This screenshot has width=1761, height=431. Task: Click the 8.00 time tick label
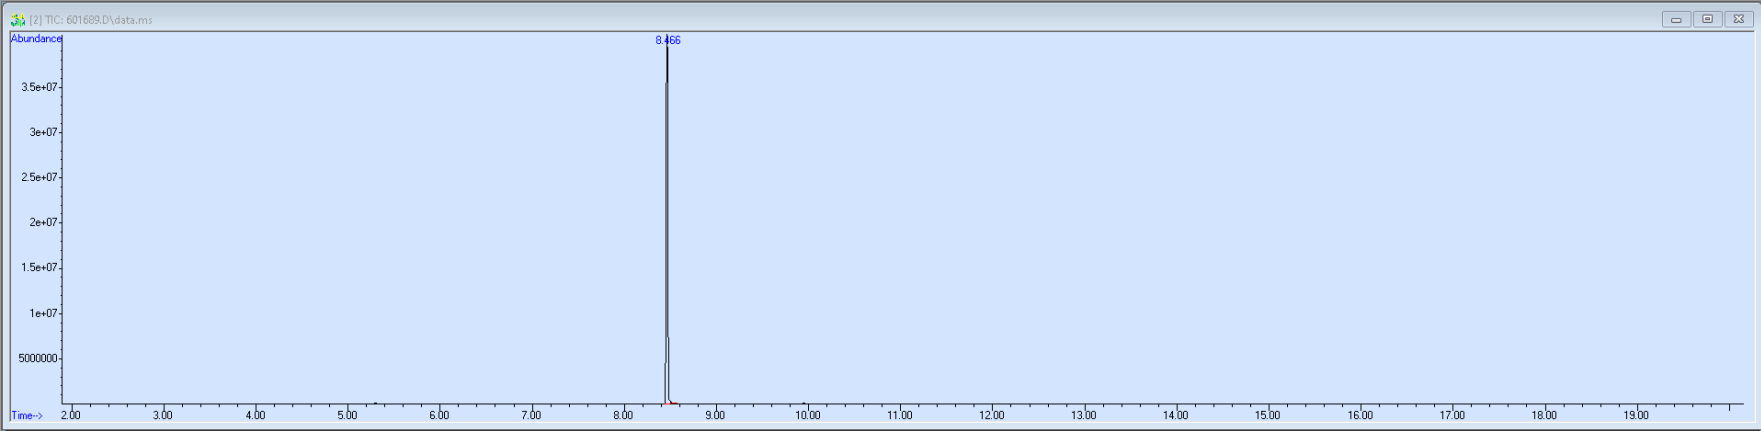[623, 415]
